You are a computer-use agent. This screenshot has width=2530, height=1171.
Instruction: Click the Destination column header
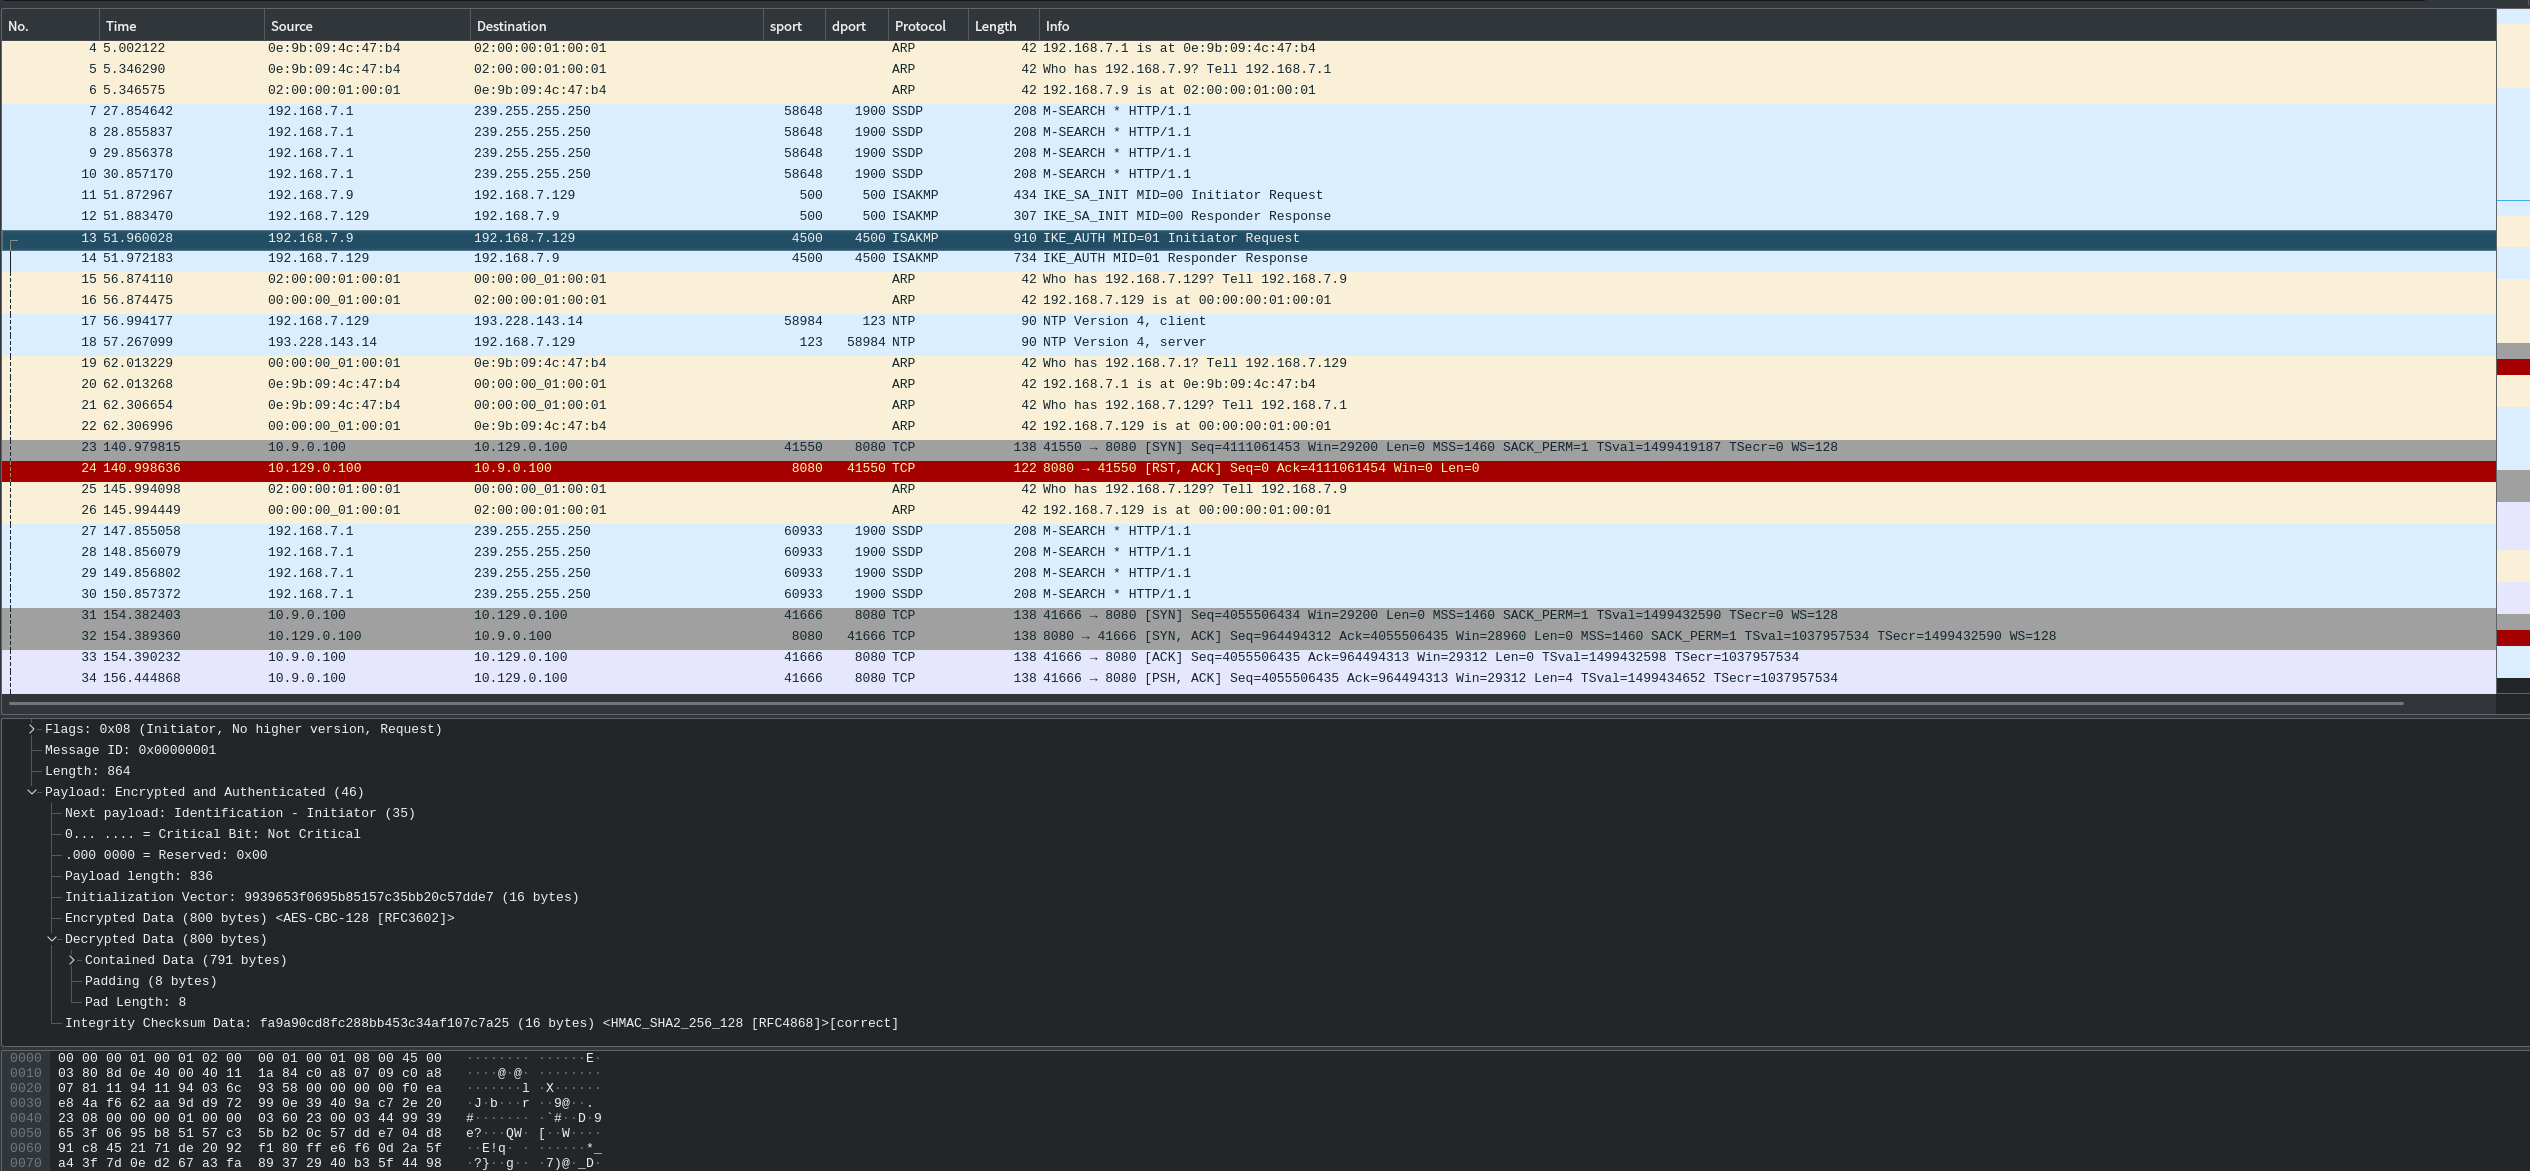coord(616,26)
